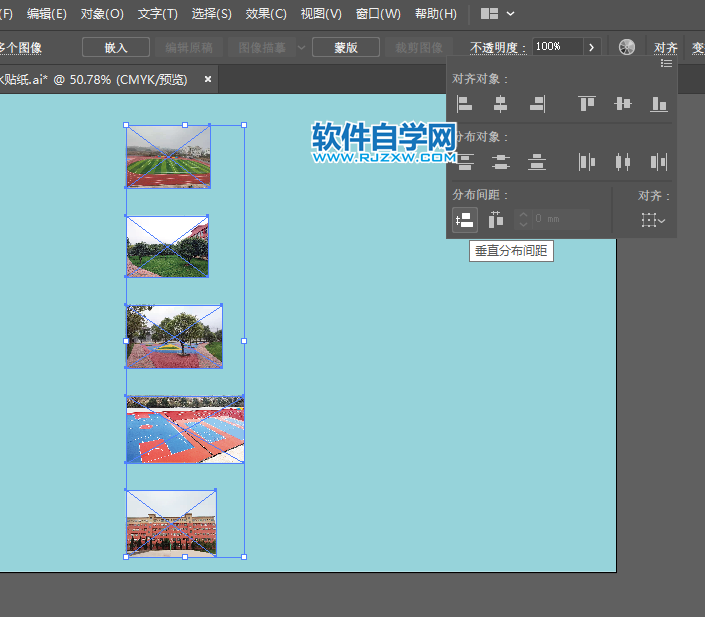705x617 pixels.
Task: Click horizontal align left icon
Action: [x=464, y=103]
